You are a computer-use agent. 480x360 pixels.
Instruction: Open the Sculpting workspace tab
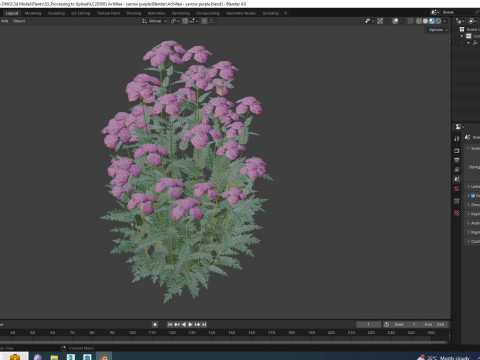coord(56,13)
